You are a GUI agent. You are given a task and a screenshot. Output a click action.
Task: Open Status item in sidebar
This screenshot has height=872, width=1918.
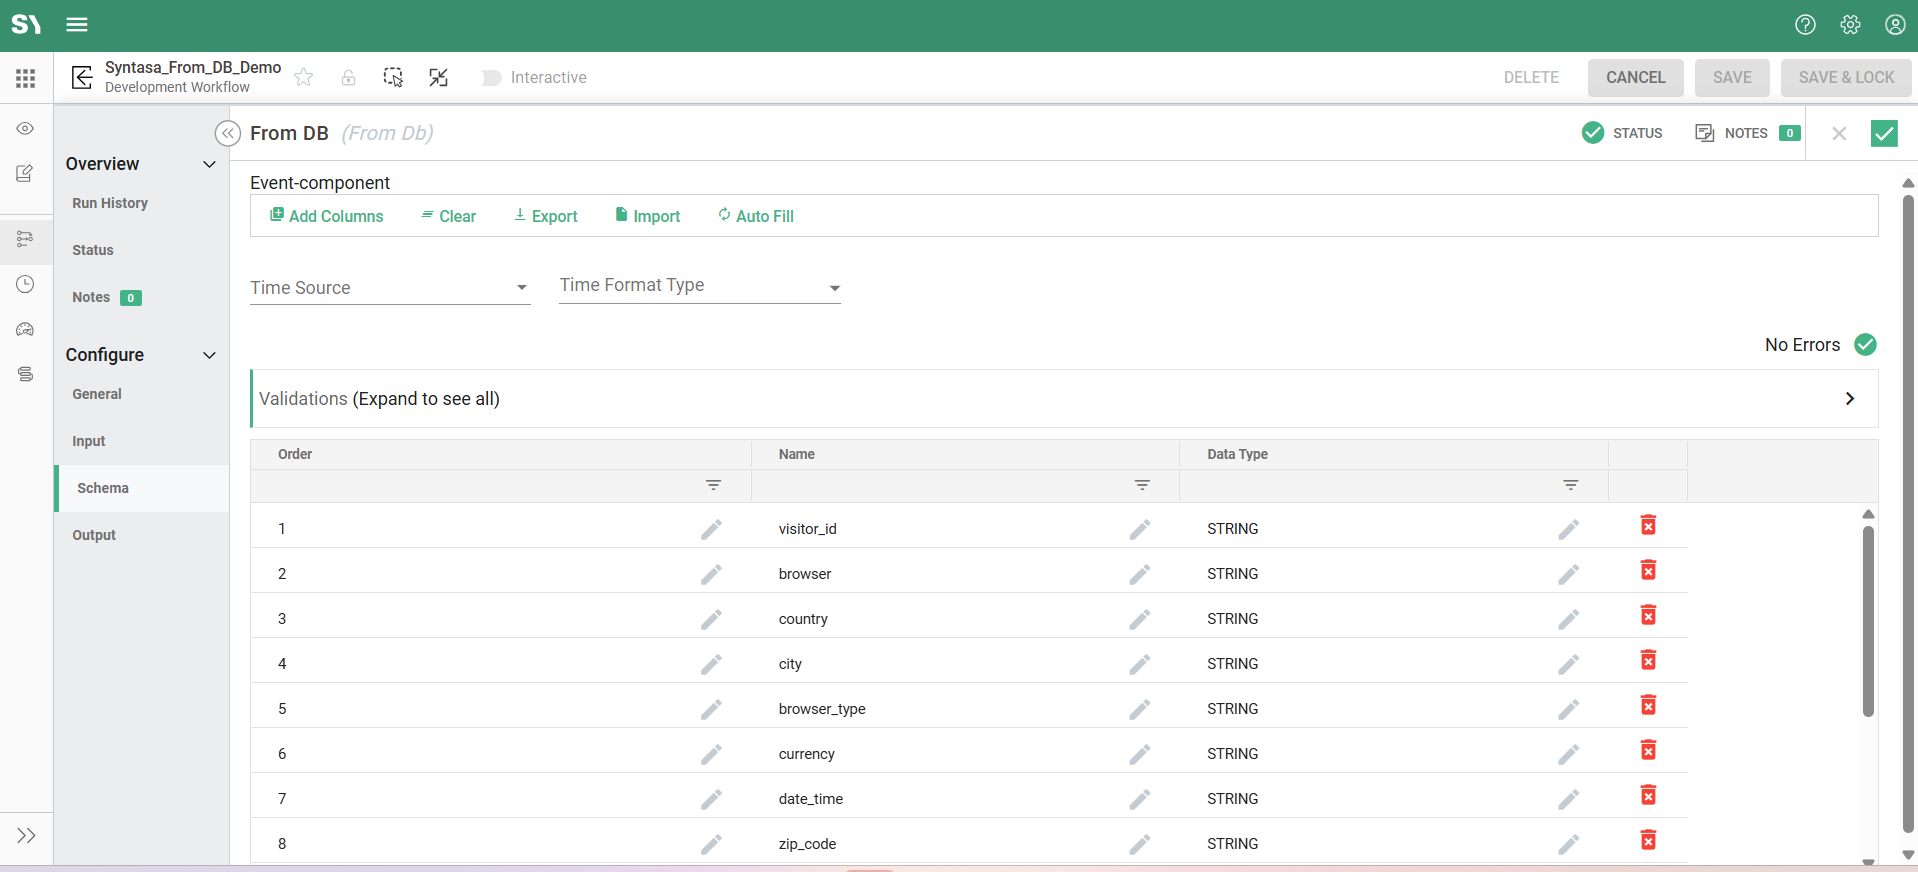click(93, 250)
